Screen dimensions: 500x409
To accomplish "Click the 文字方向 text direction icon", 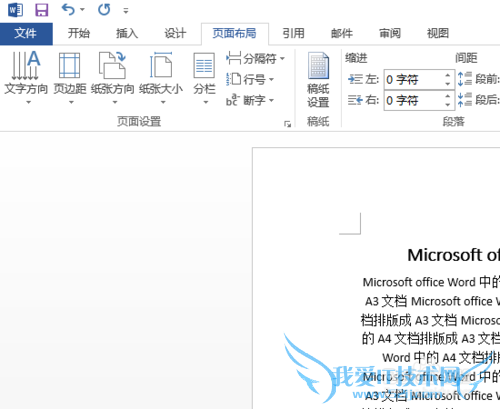I will (x=26, y=65).
